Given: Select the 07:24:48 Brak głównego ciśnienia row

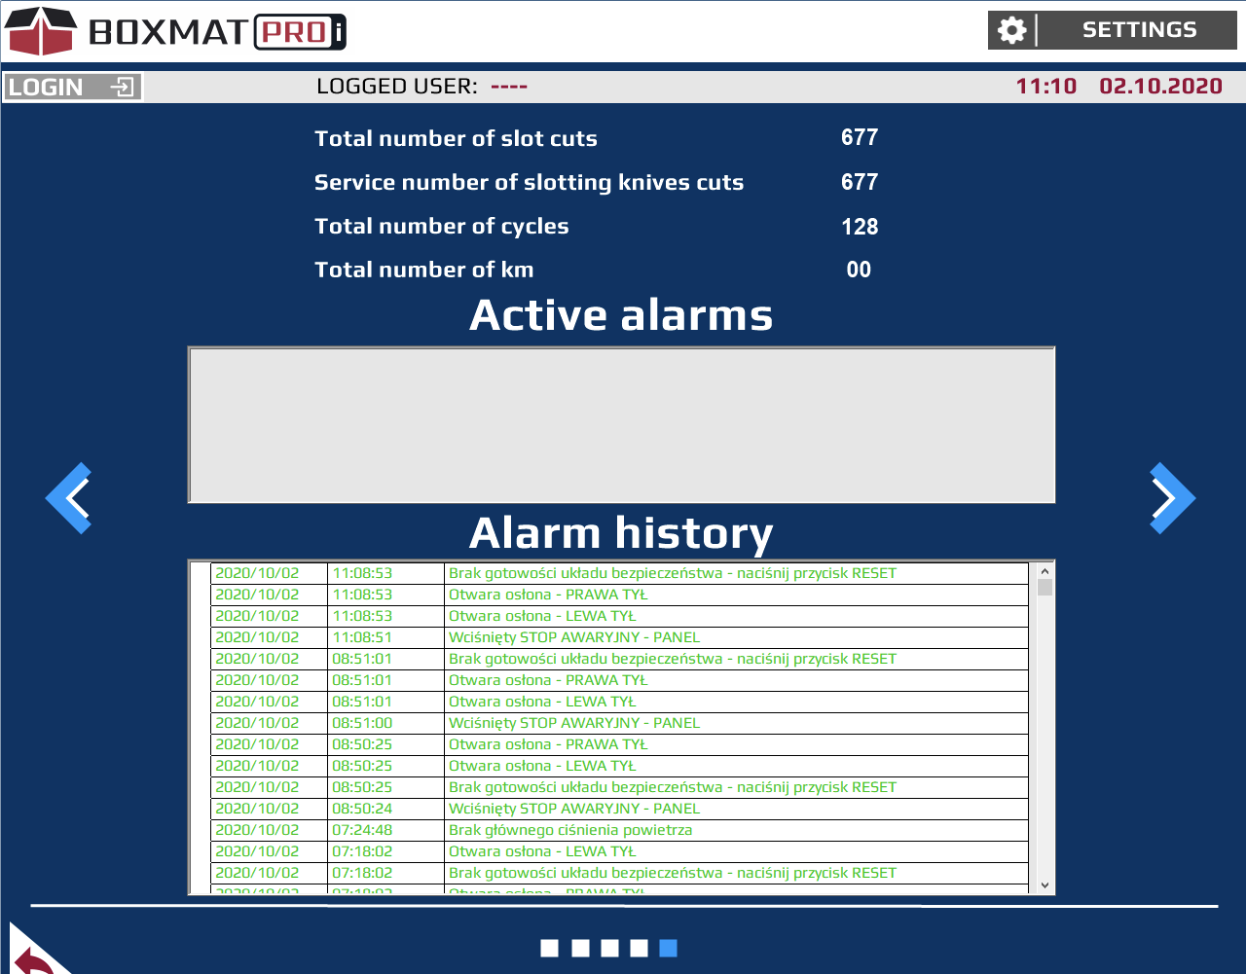Looking at the screenshot, I should pos(620,830).
